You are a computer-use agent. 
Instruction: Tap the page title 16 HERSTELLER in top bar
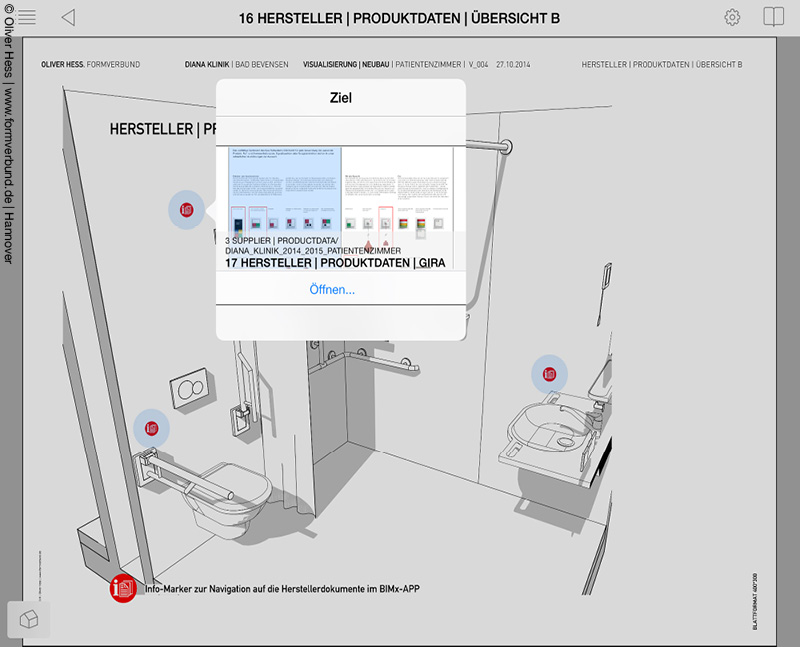399,18
